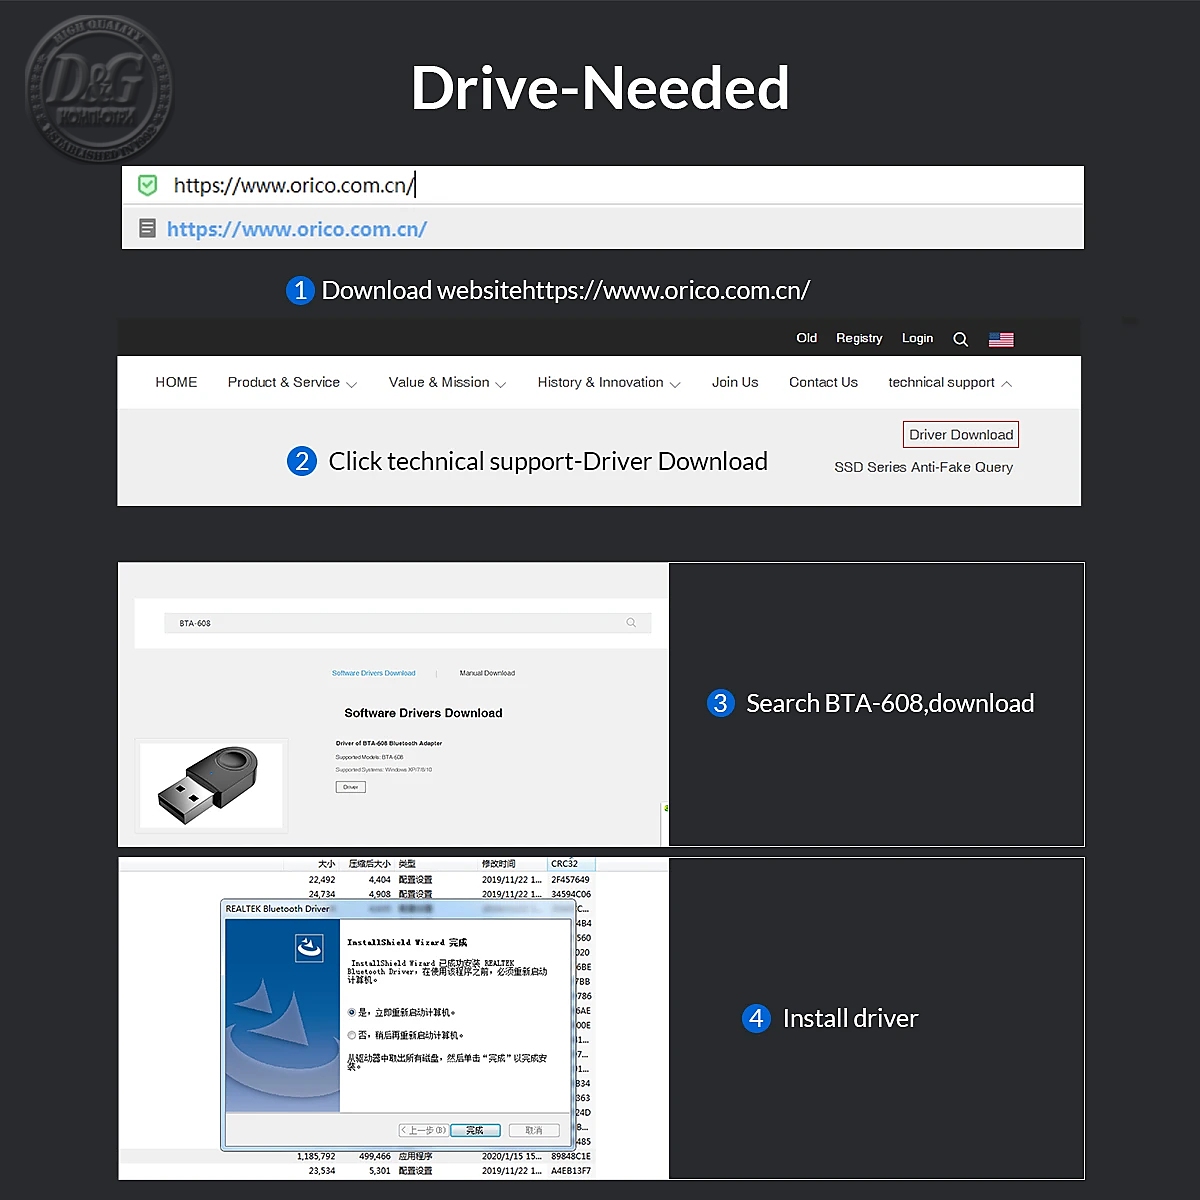This screenshot has height=1200, width=1200.
Task: Select the 'restart computer later' radio option
Action: [352, 1035]
